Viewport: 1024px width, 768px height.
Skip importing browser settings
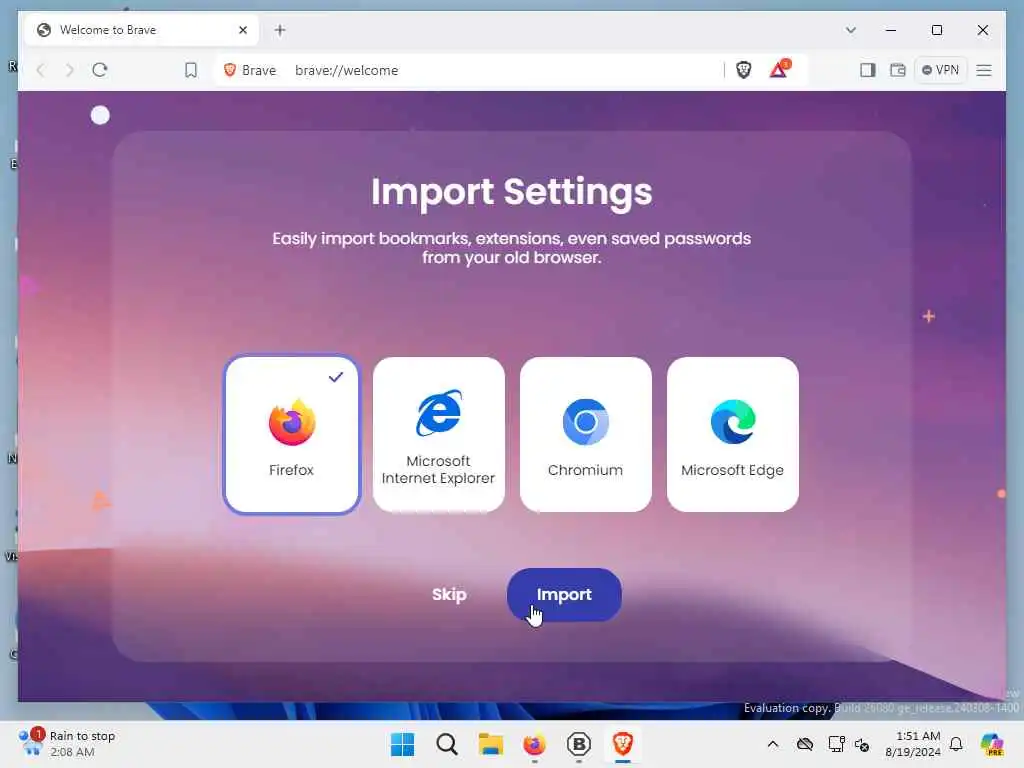[x=449, y=594]
